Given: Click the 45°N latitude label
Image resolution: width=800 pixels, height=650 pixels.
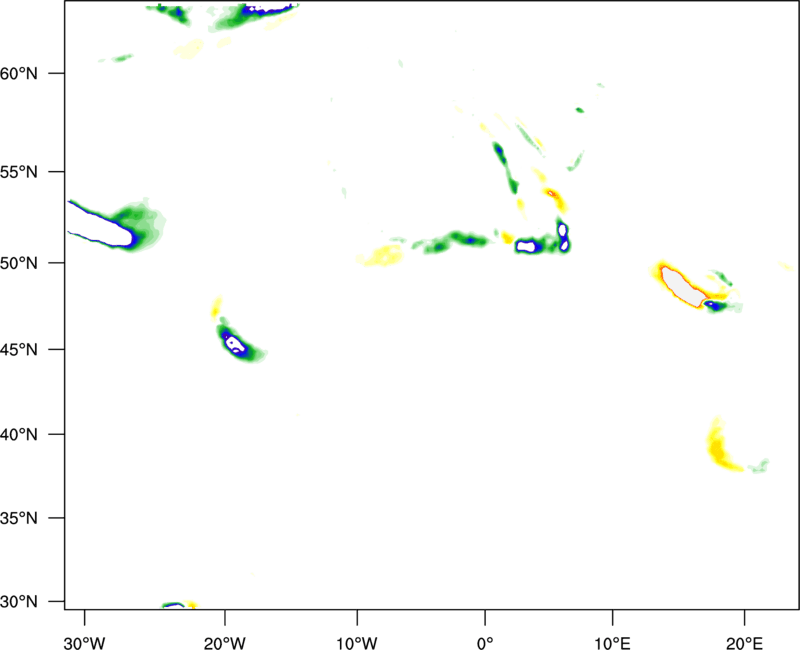Looking at the screenshot, I should [x=19, y=349].
